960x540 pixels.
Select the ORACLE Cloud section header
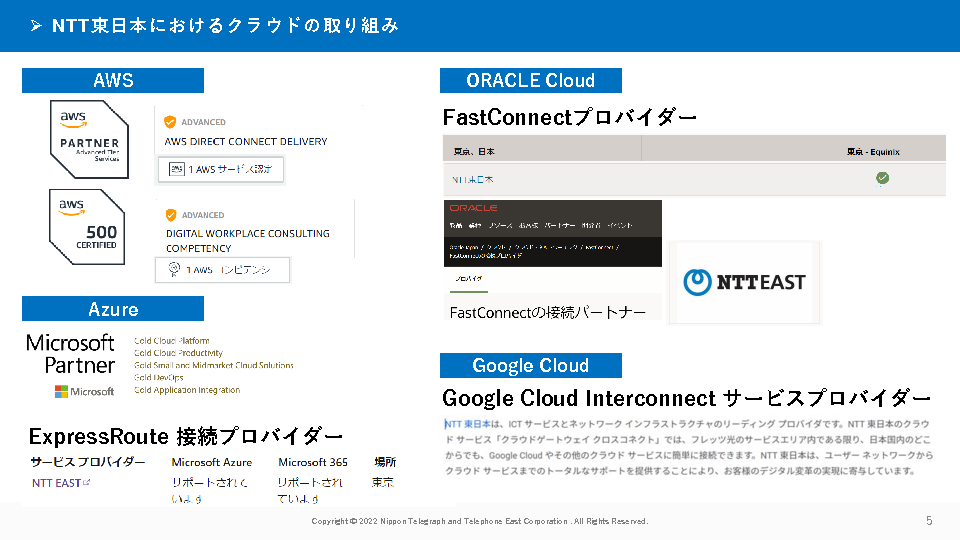530,81
